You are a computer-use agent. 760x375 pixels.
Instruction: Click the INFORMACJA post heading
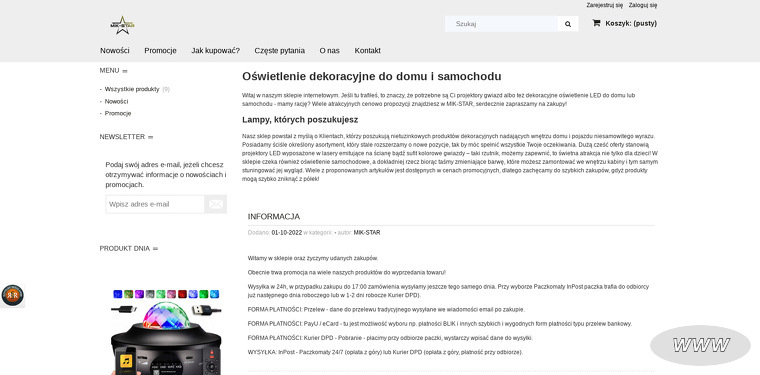274,217
